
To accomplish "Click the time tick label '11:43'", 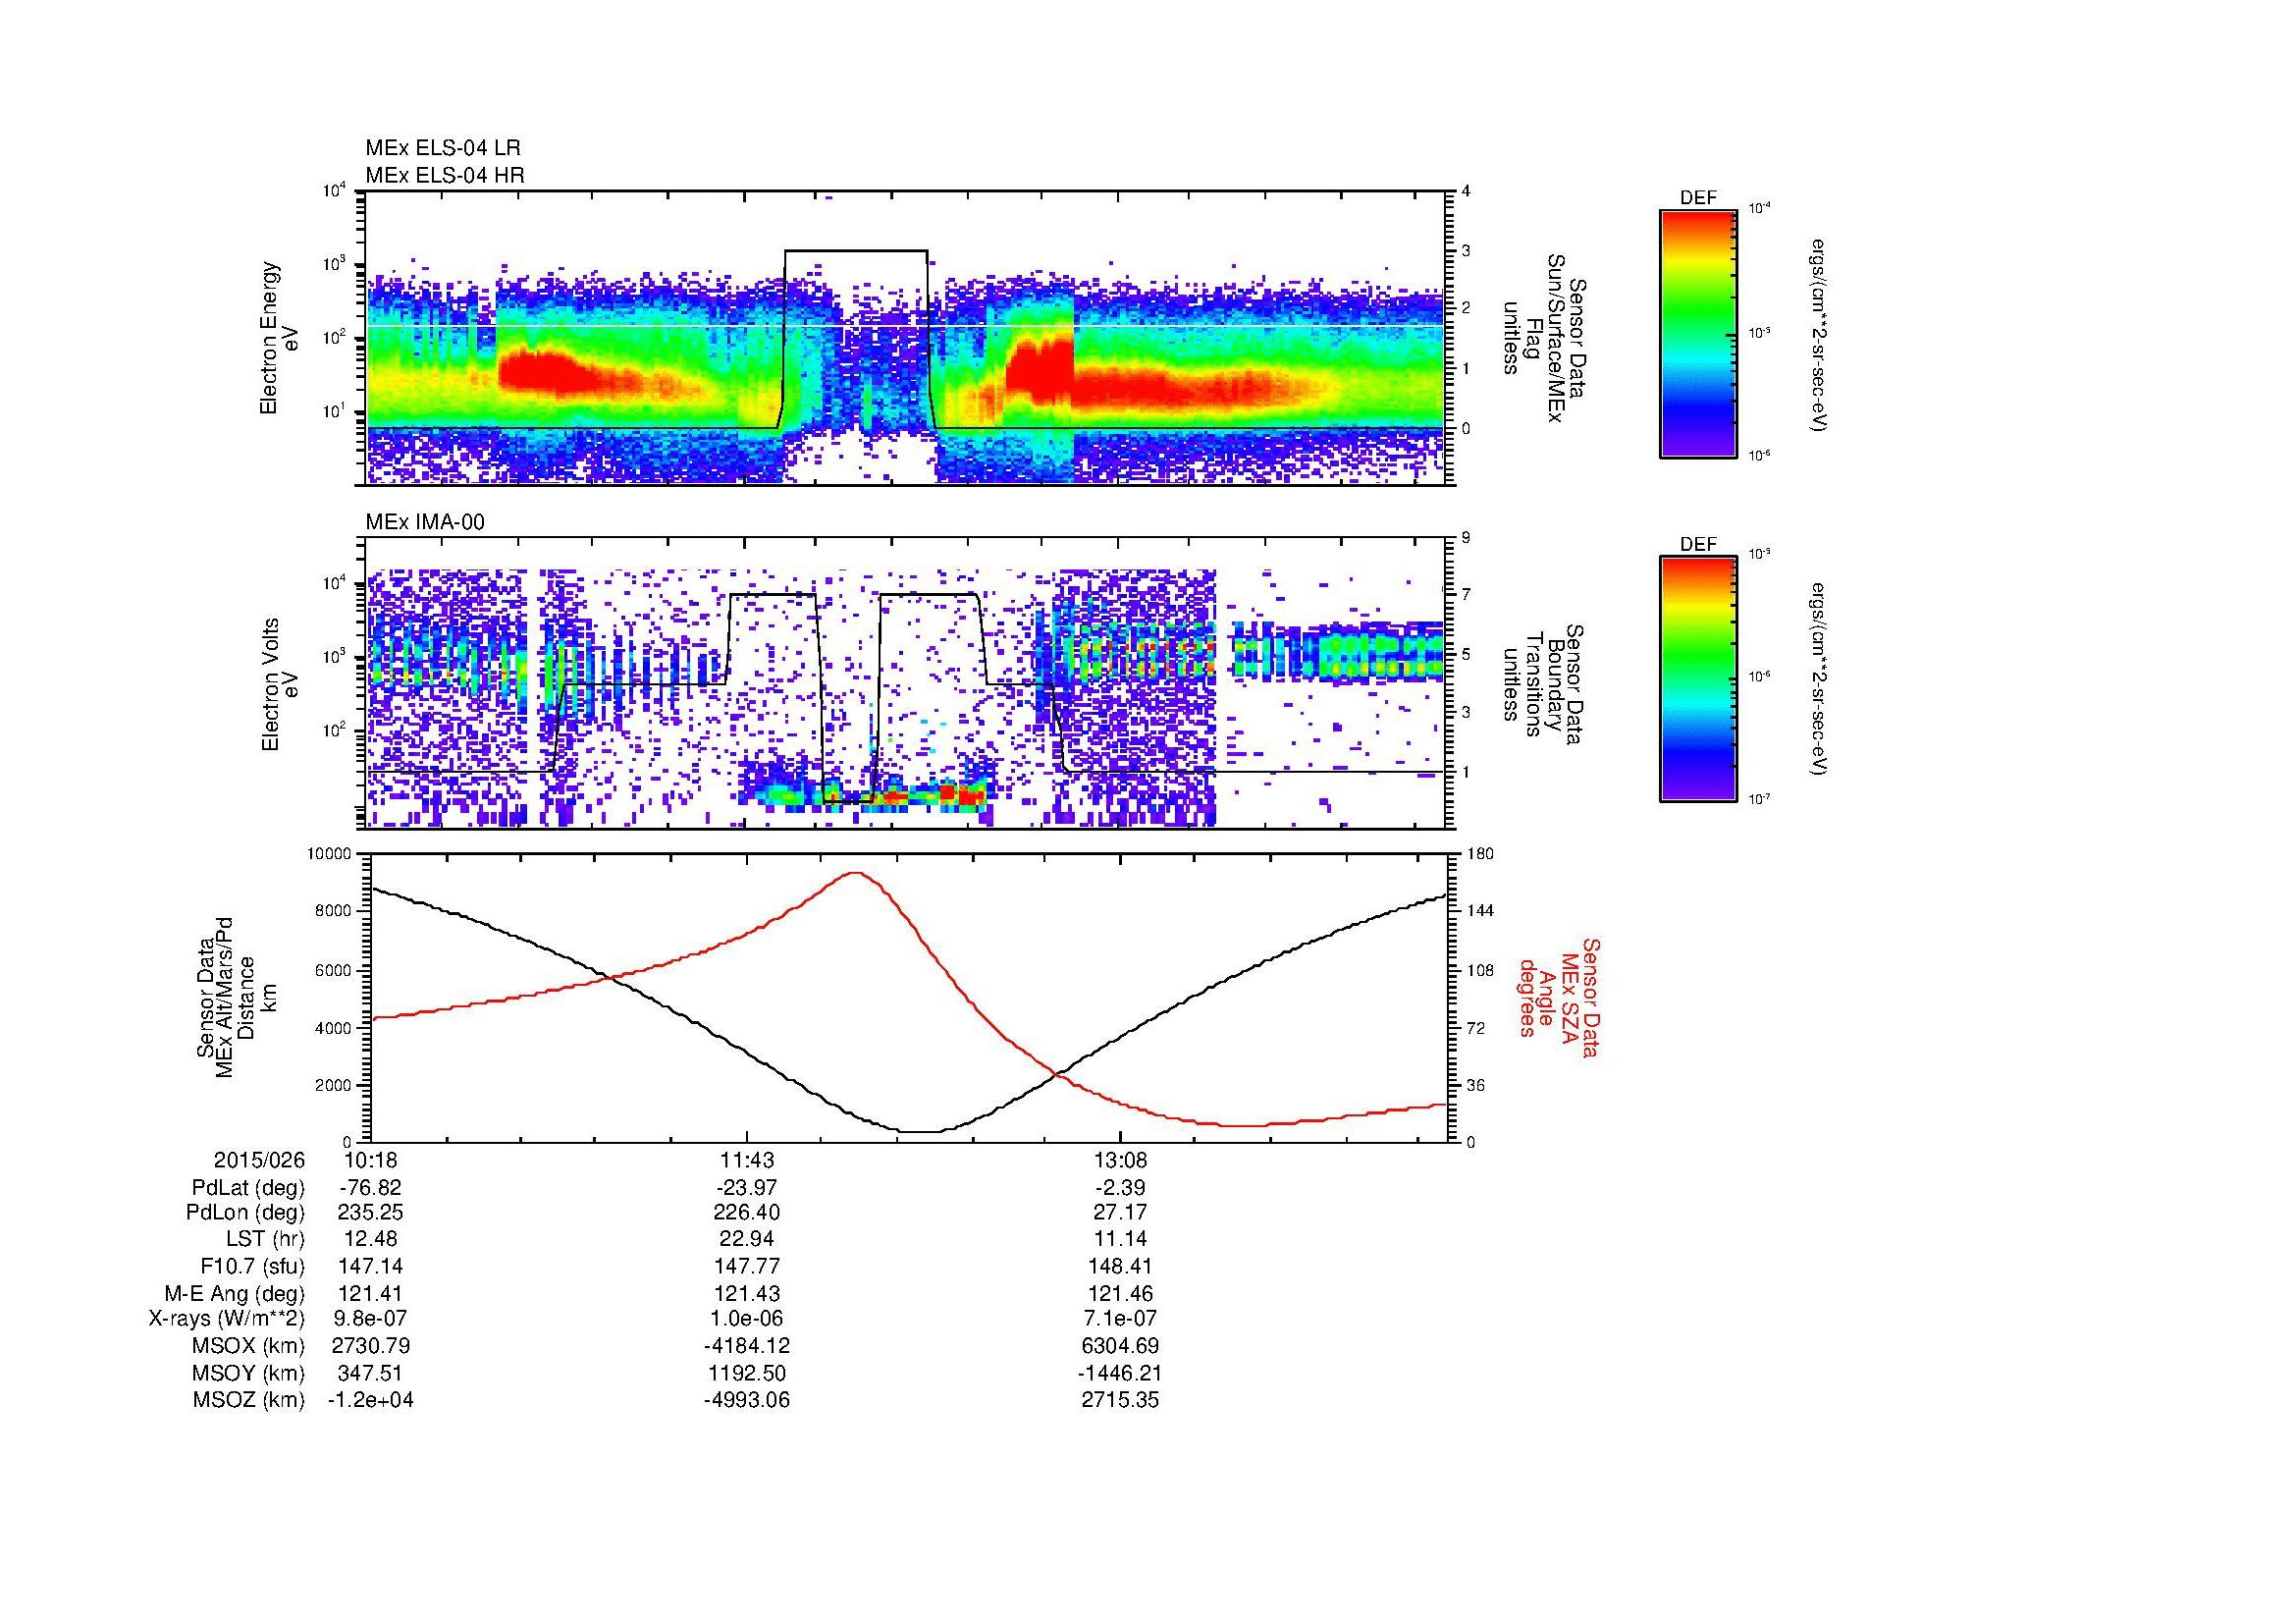I will 746,1161.
